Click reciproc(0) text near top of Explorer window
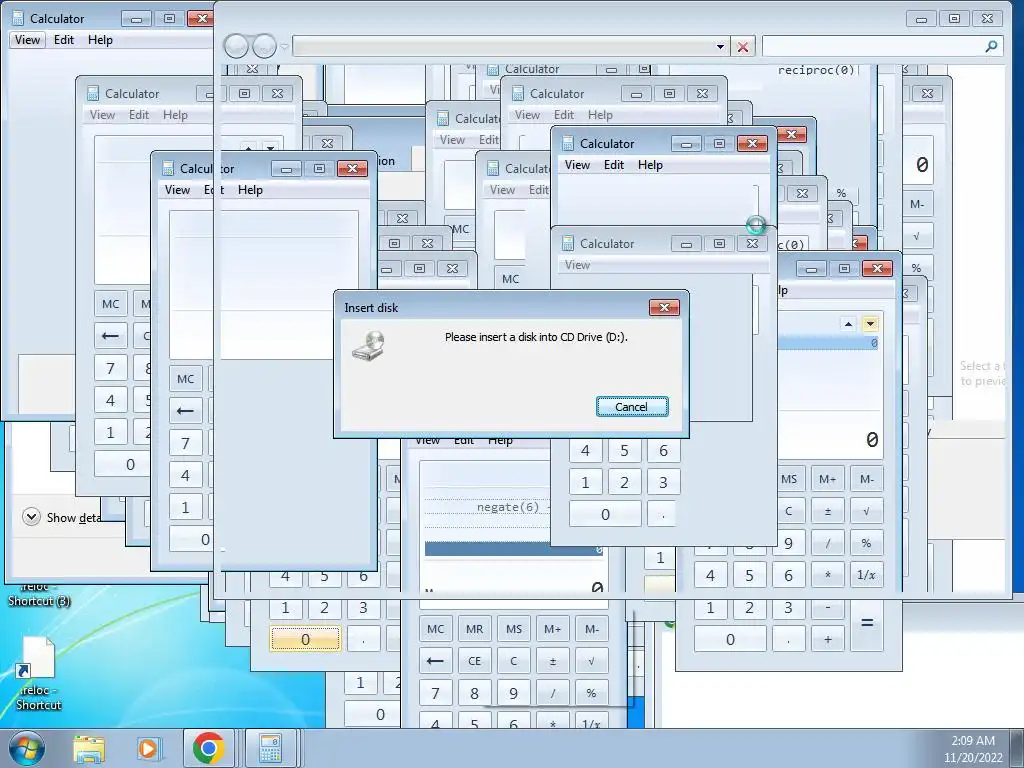 click(816, 70)
